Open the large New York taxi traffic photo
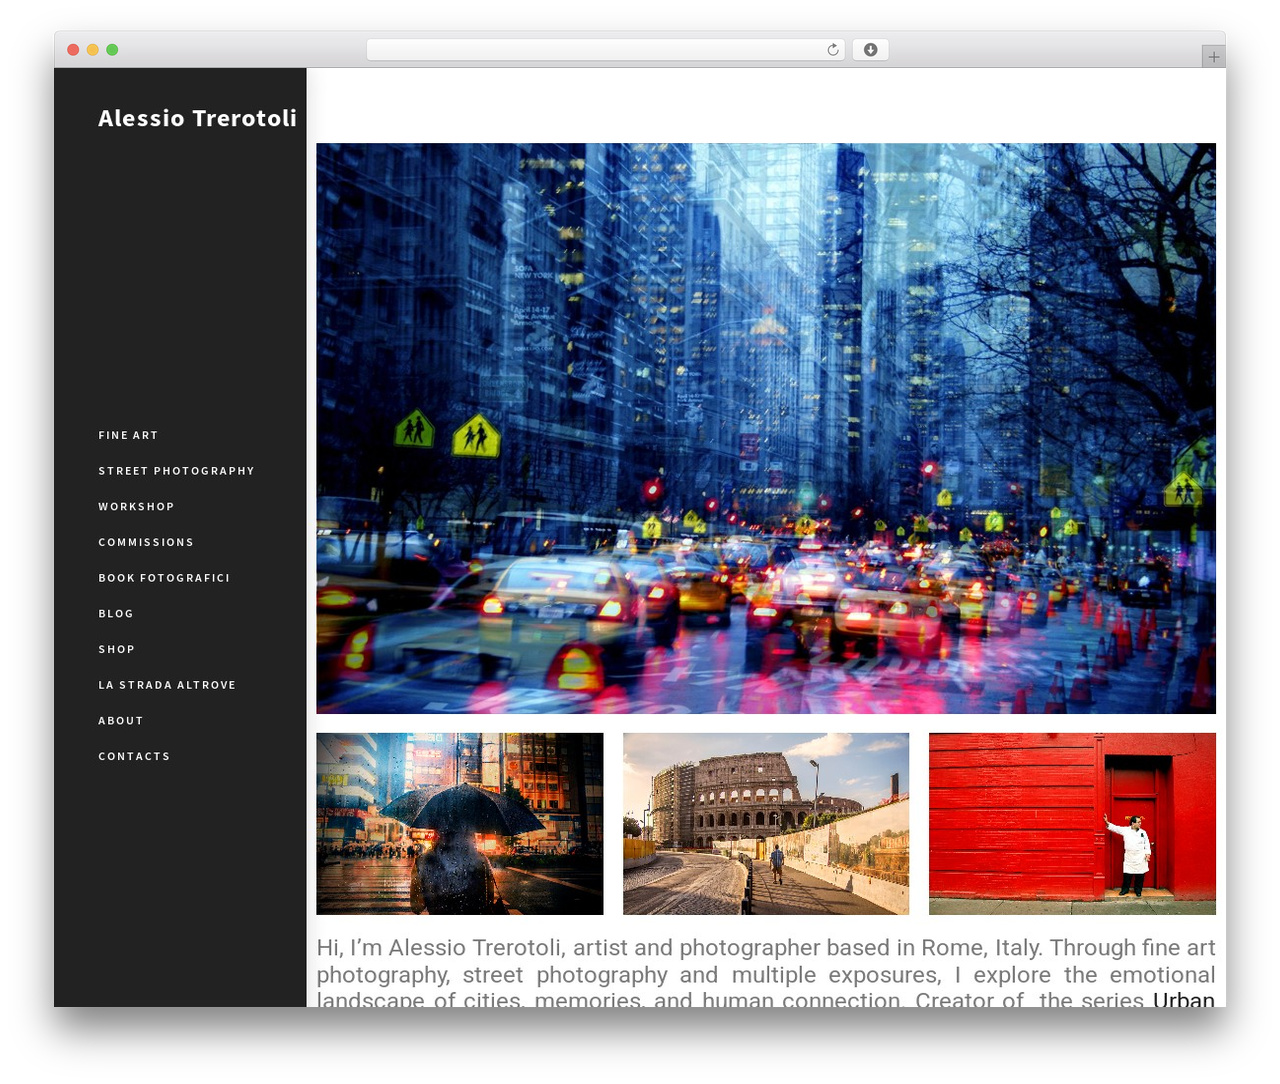Screen dimensions: 1280x1084 766,428
